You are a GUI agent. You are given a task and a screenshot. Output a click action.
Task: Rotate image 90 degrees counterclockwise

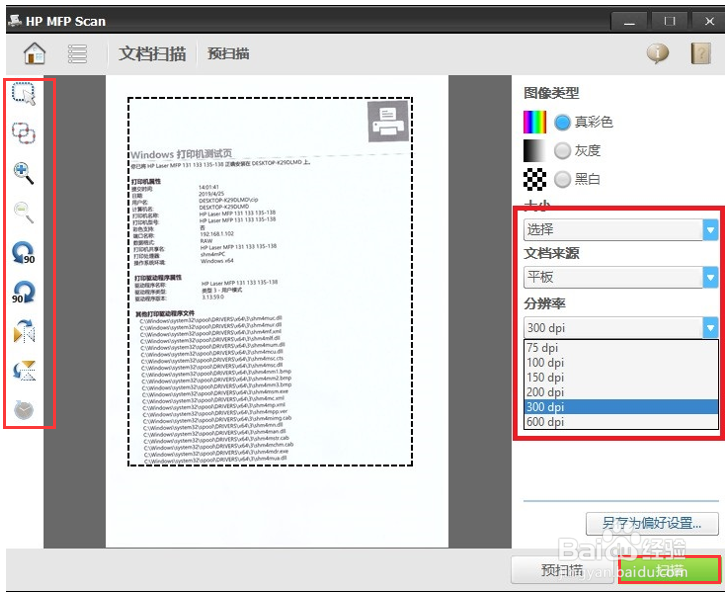[24, 253]
